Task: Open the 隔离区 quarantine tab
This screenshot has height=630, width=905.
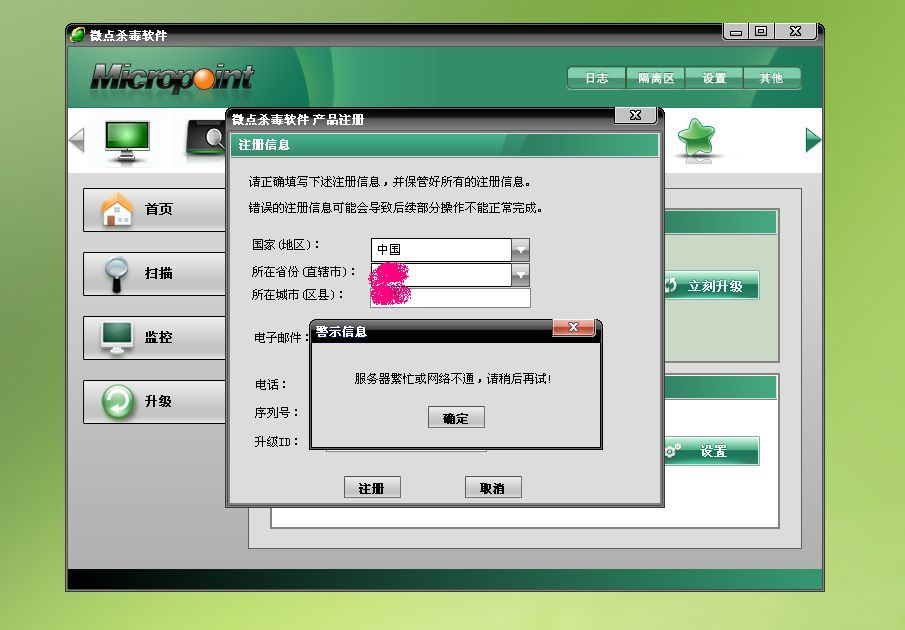Action: click(656, 78)
